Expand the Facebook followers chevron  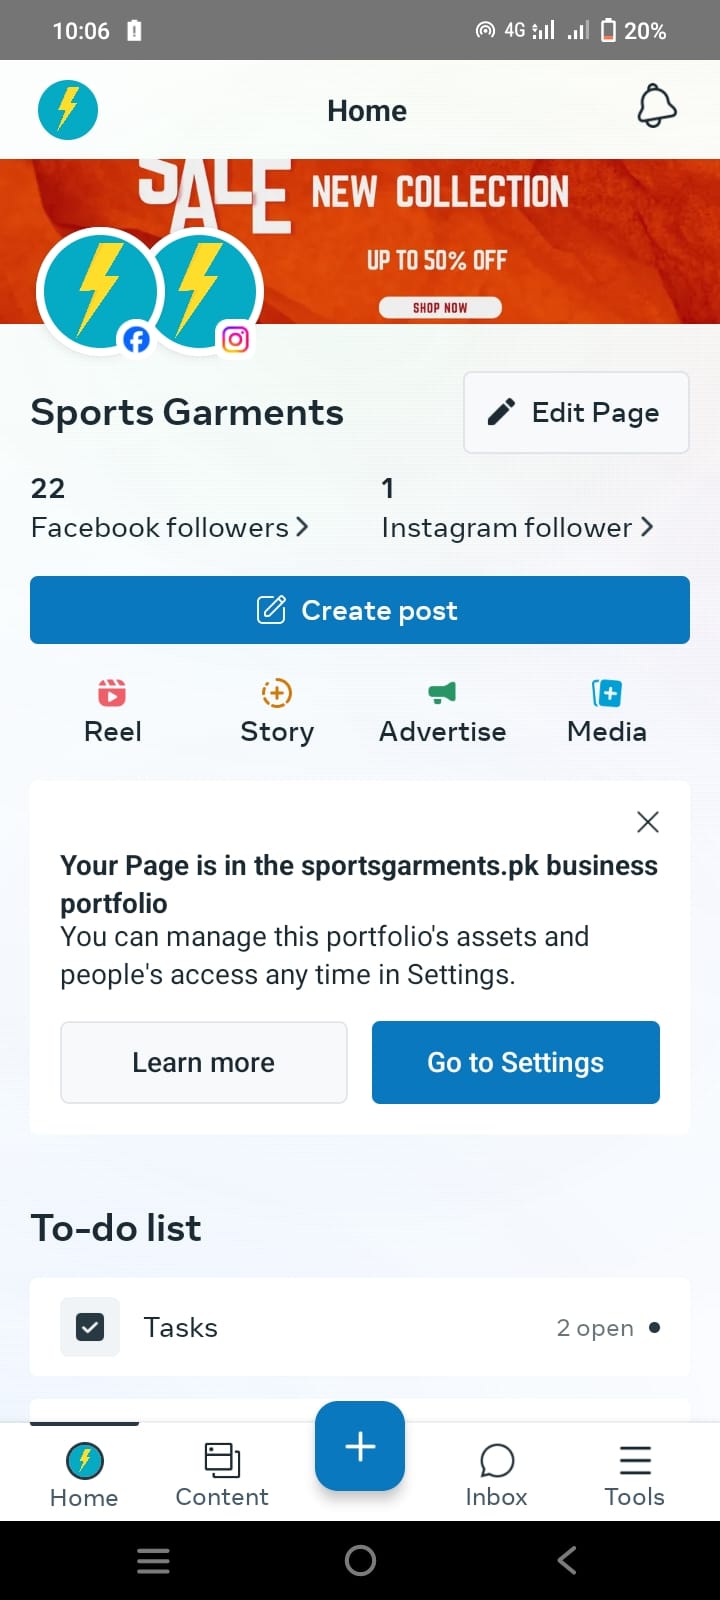pos(302,527)
